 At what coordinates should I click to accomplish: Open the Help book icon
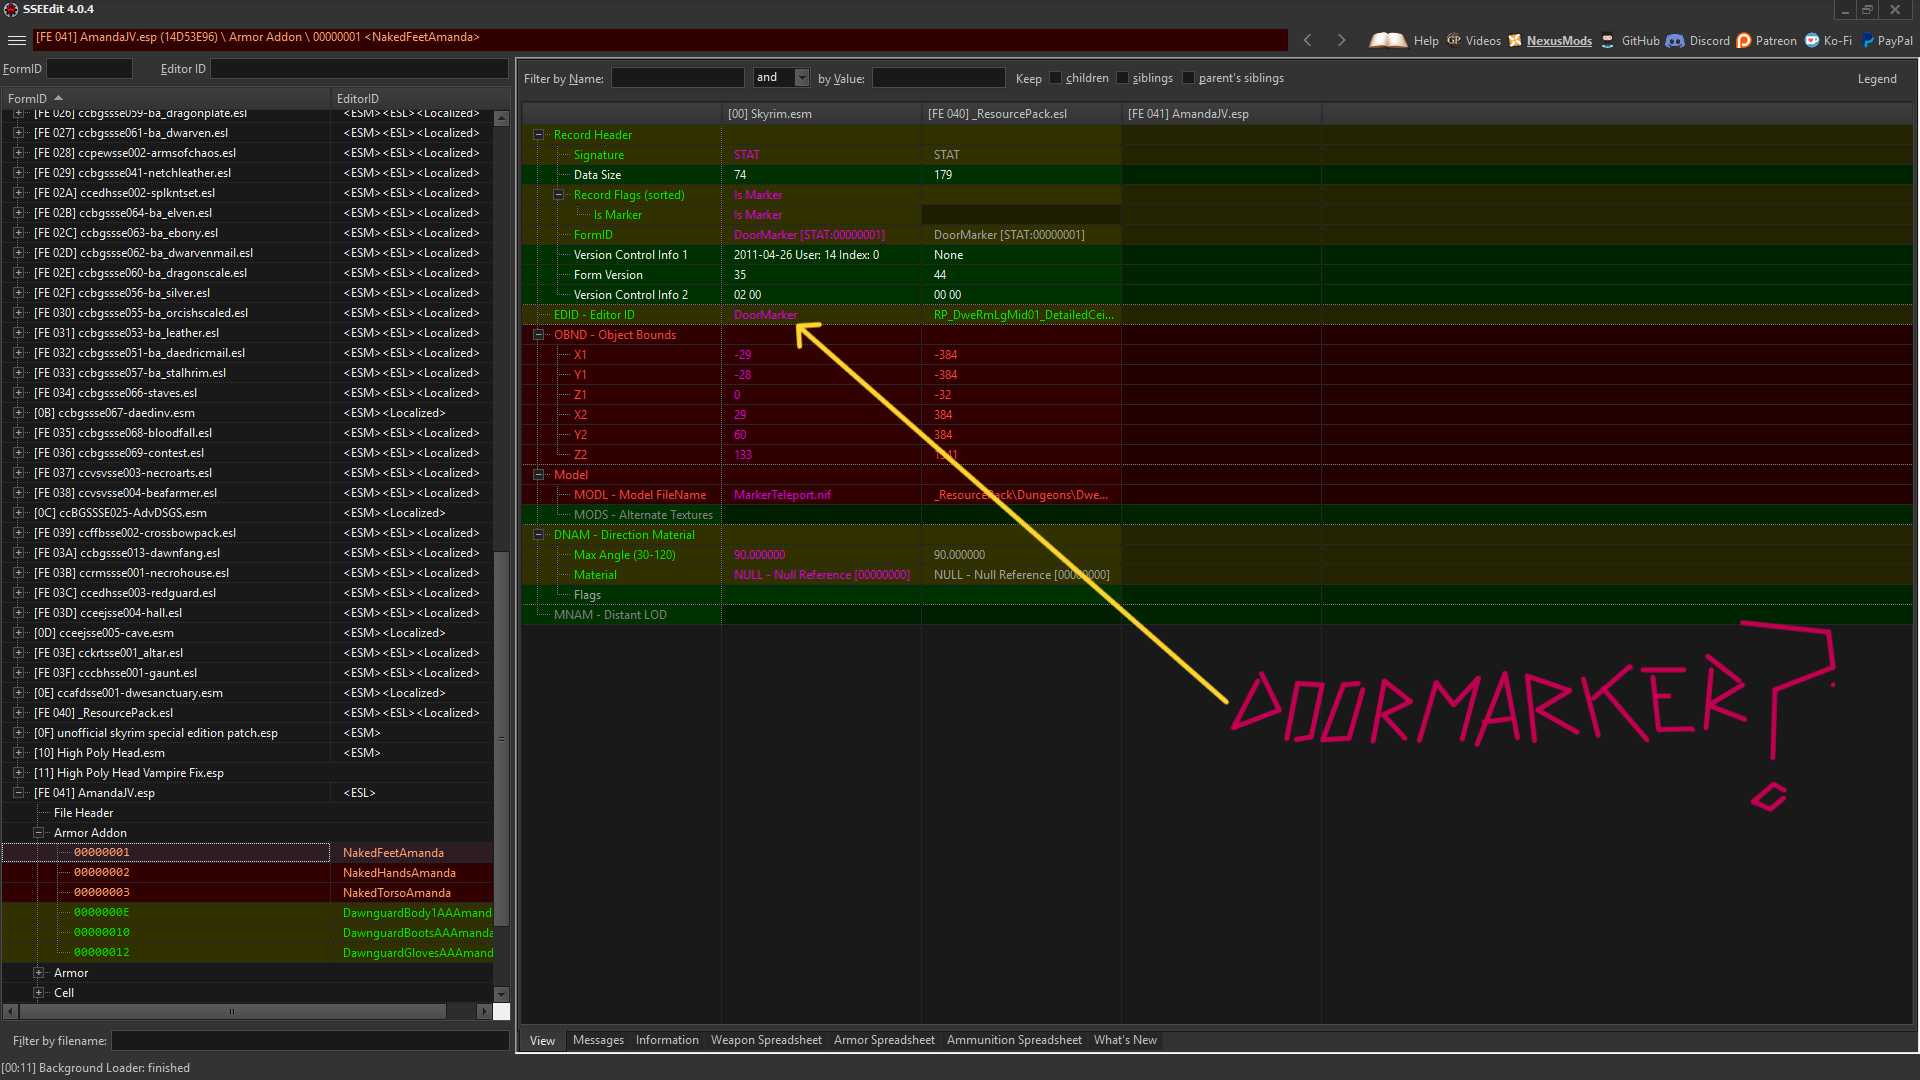(1387, 40)
